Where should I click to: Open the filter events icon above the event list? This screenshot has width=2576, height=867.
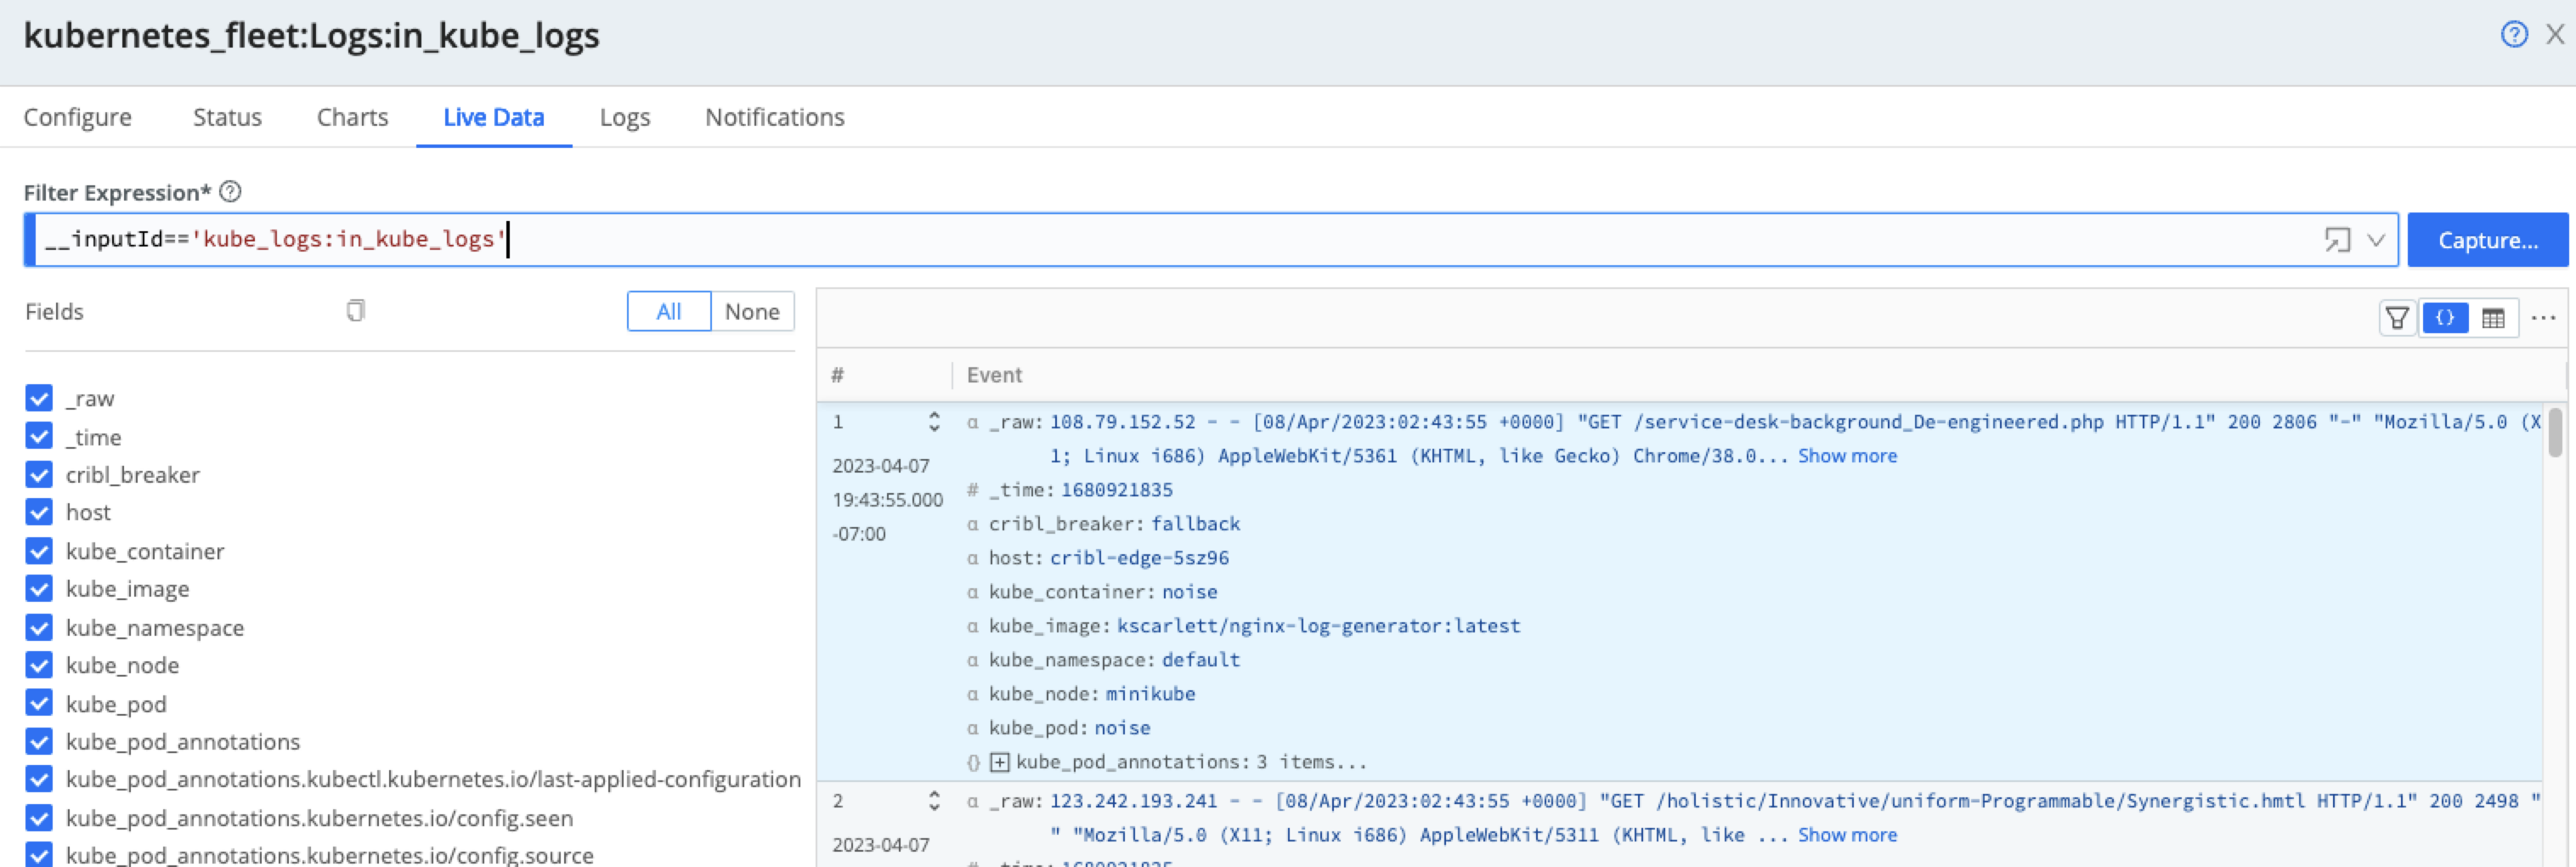(2397, 317)
